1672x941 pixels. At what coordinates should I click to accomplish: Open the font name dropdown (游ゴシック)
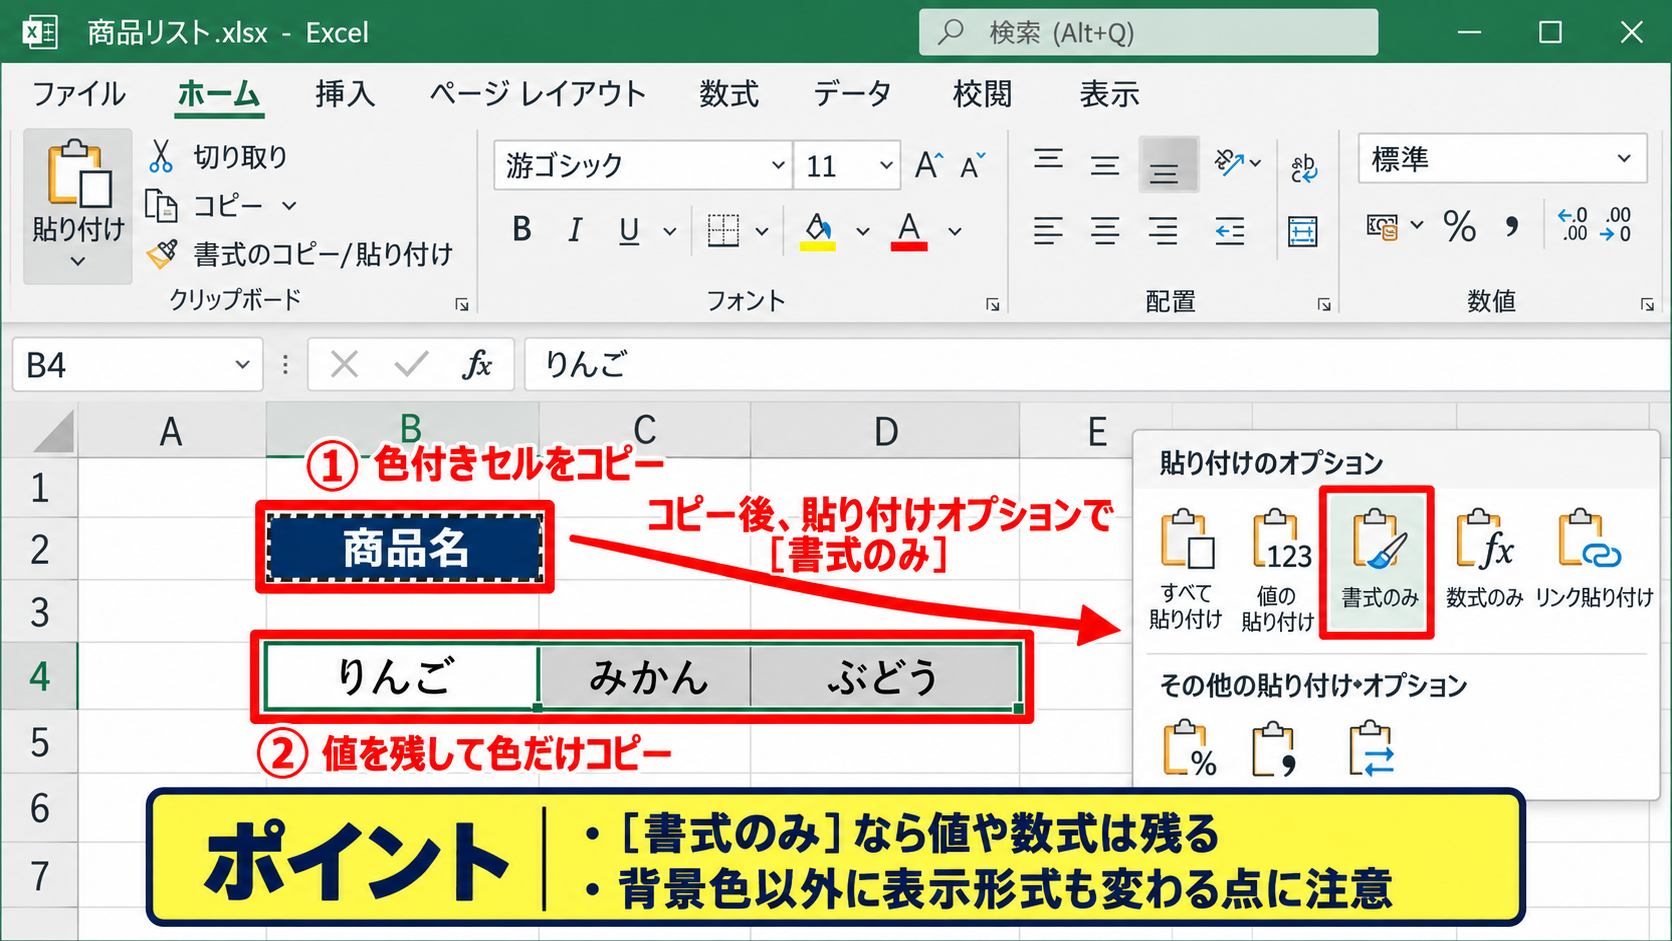point(778,165)
